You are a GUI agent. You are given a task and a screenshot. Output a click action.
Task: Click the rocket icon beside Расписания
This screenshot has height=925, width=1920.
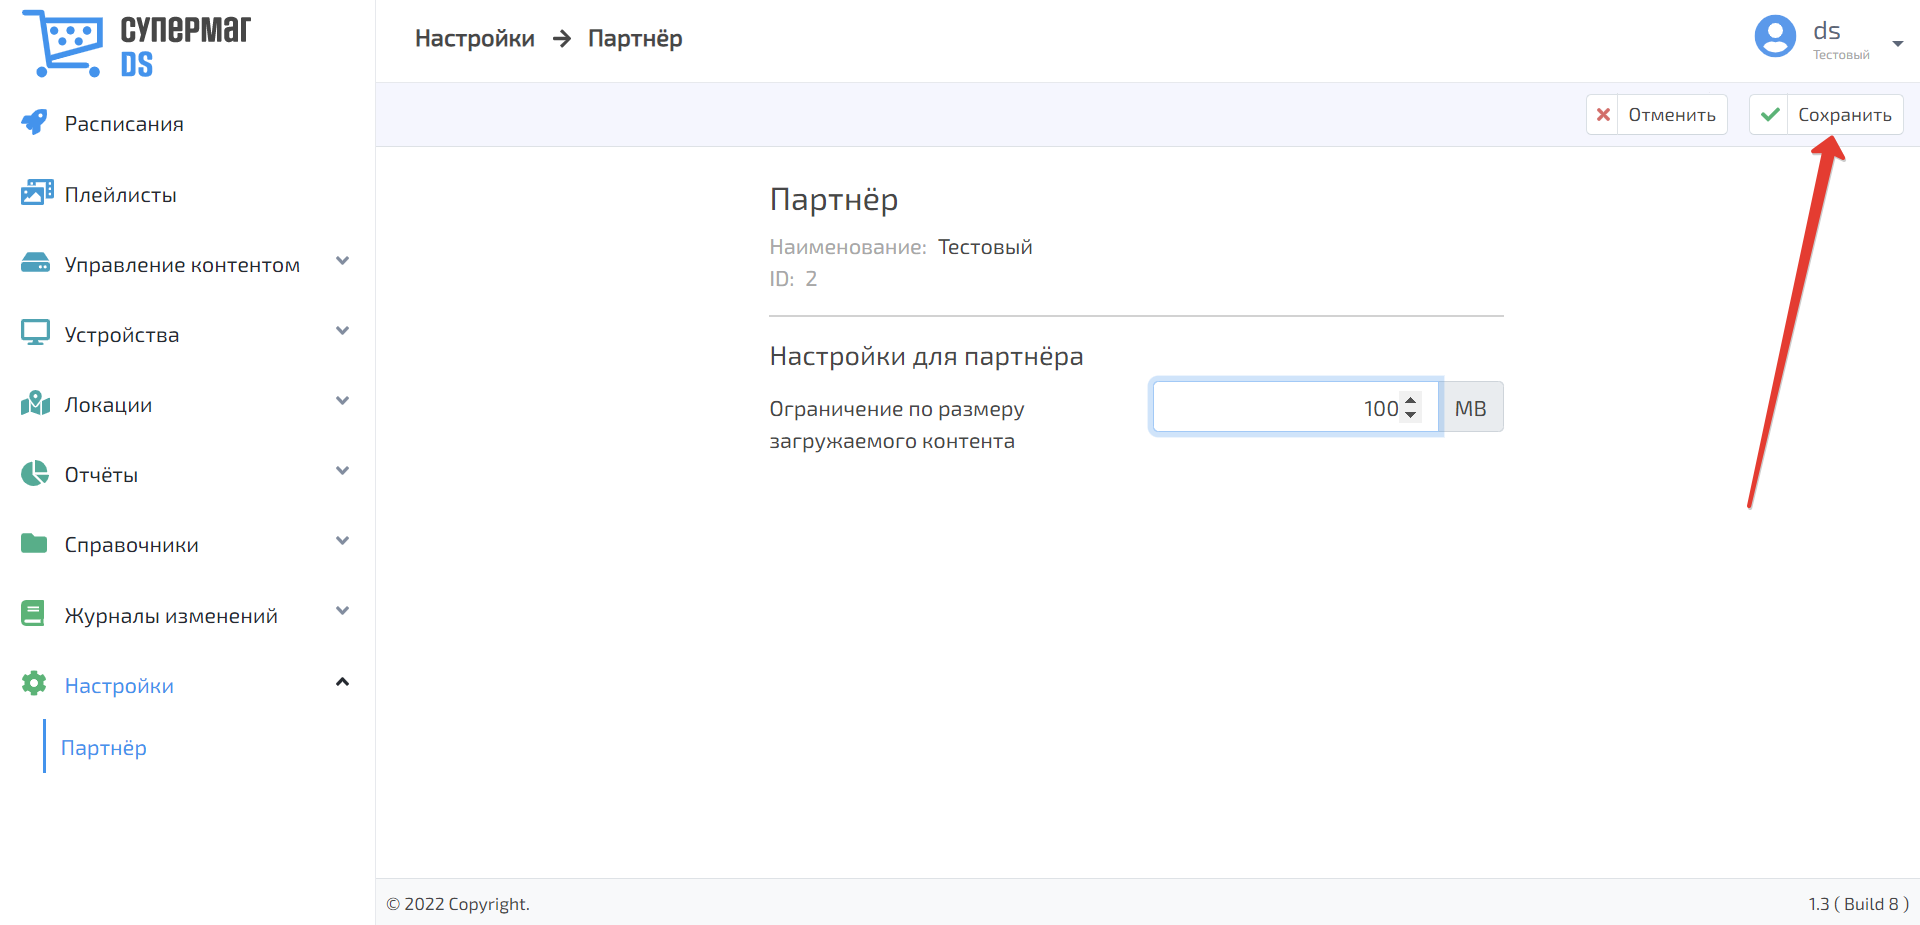point(34,123)
